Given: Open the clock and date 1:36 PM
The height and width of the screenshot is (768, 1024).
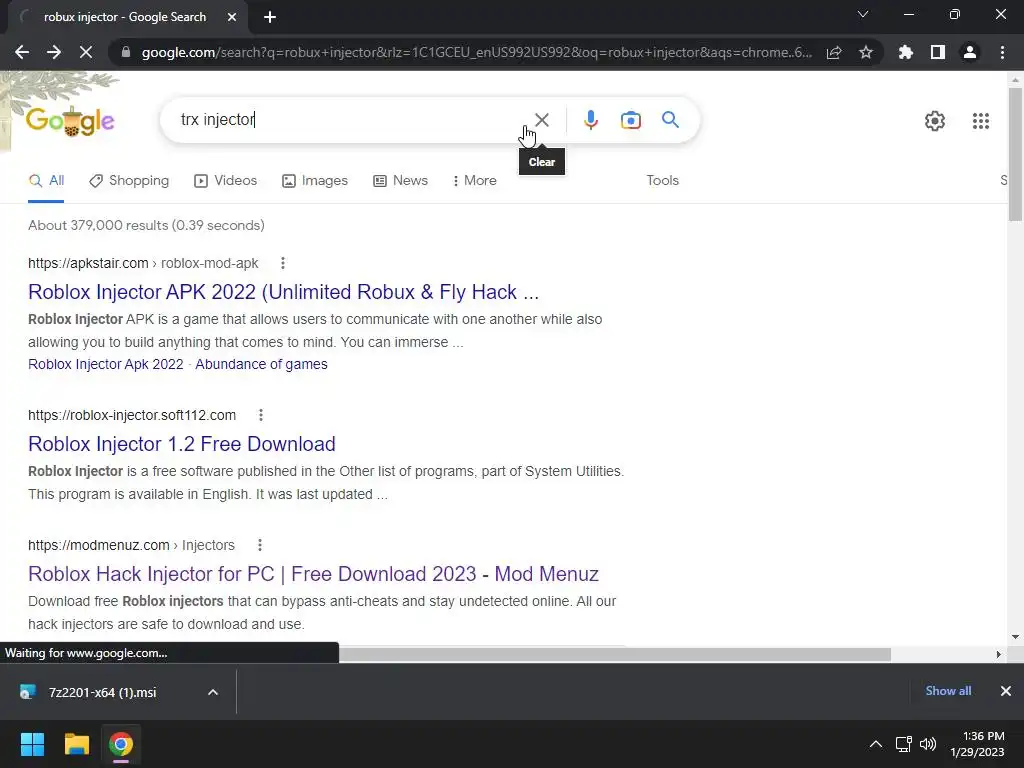Looking at the screenshot, I should [978, 744].
